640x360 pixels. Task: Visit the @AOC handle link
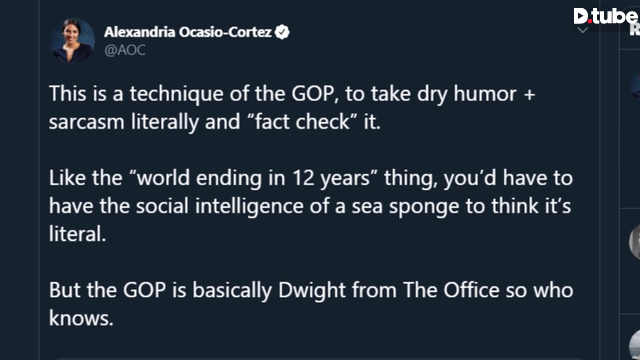tap(125, 50)
